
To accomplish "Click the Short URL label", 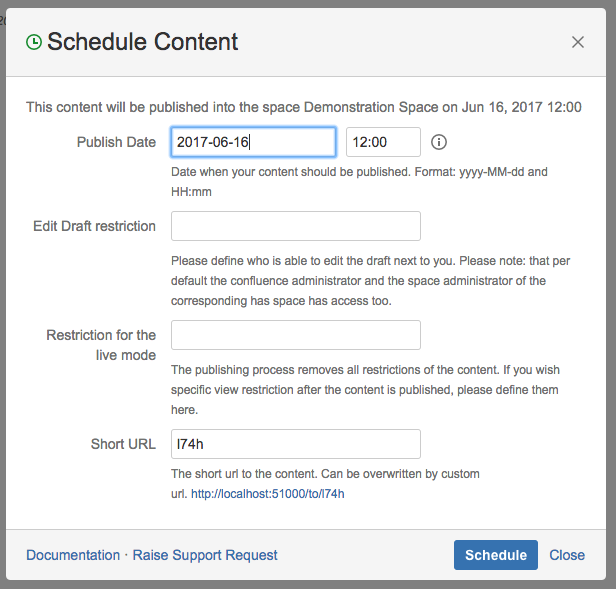I will (123, 444).
